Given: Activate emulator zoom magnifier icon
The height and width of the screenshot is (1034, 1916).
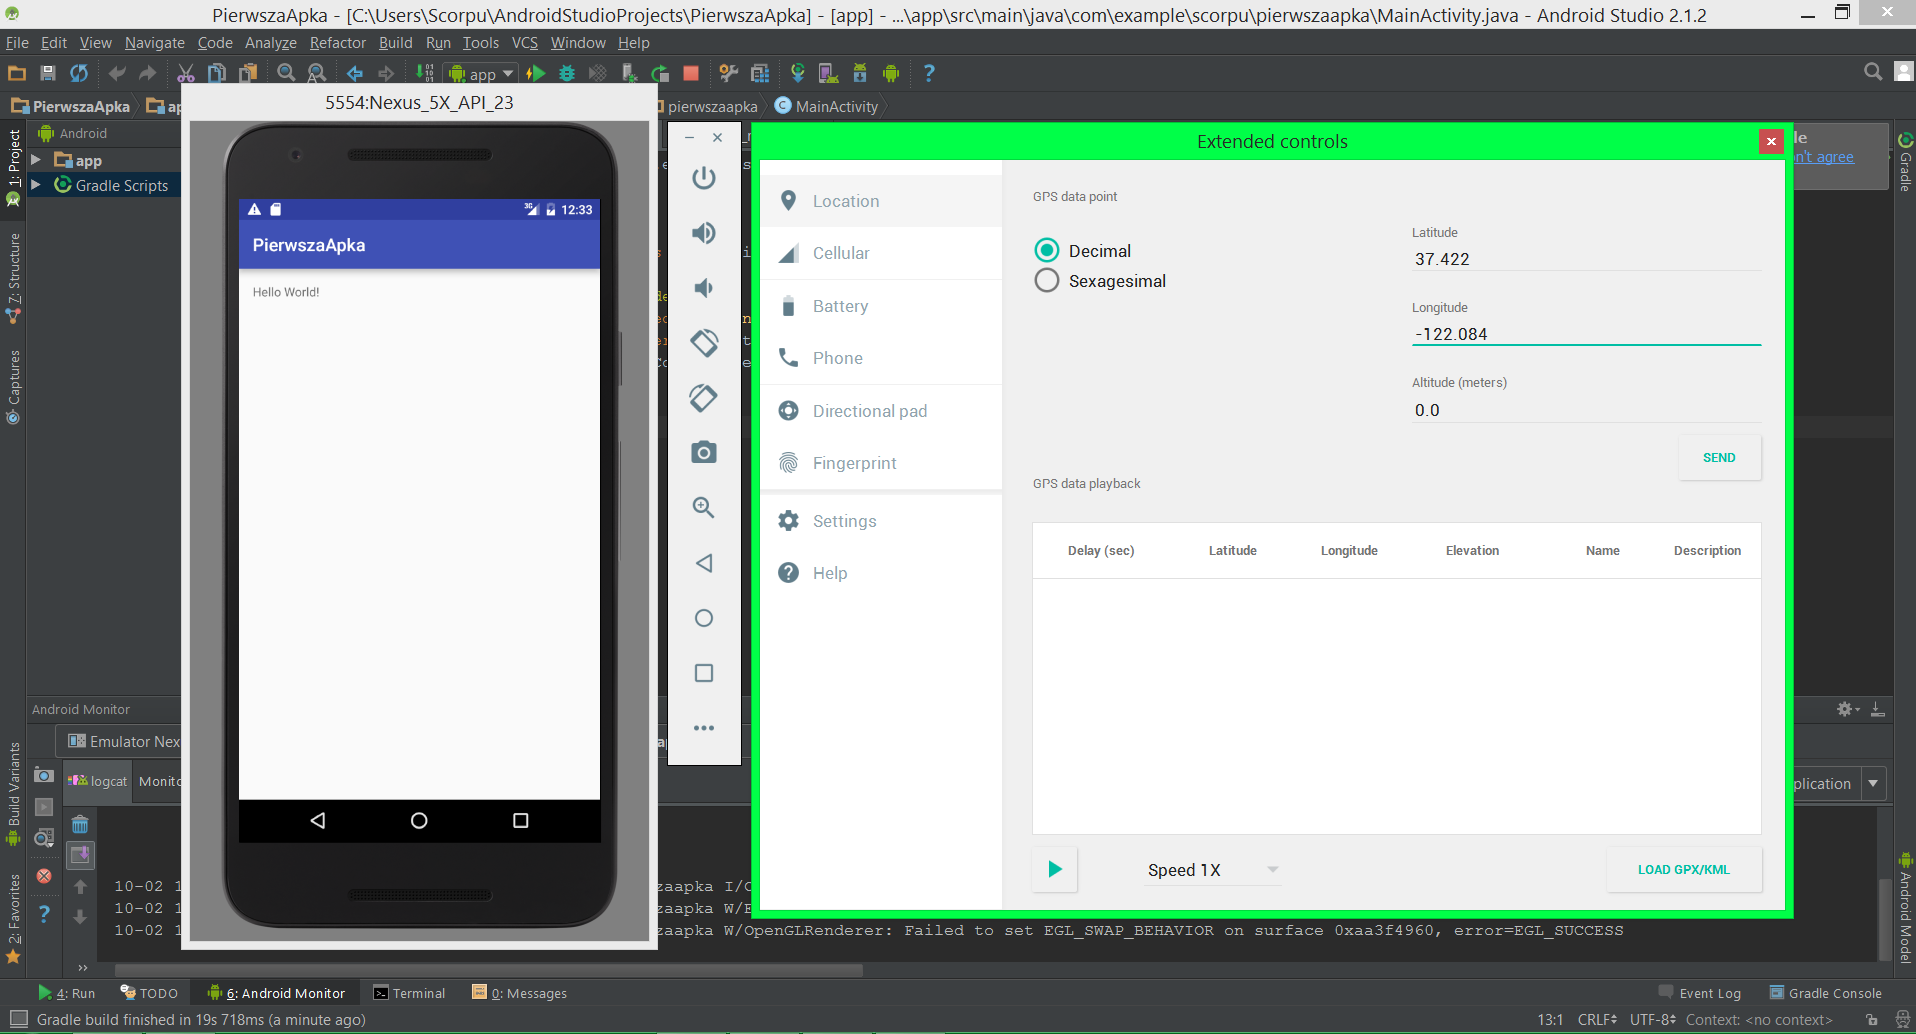Looking at the screenshot, I should coord(704,508).
